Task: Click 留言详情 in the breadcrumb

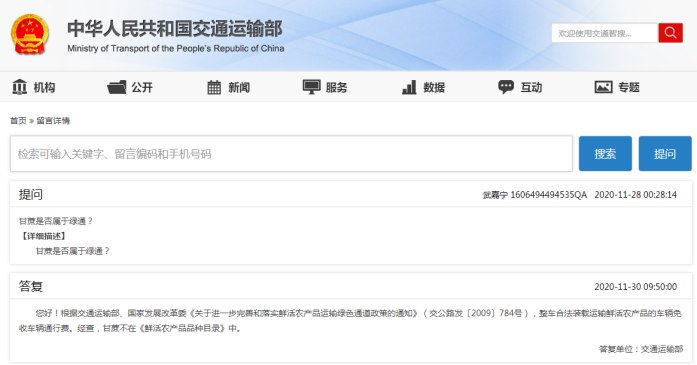Action: coord(53,121)
